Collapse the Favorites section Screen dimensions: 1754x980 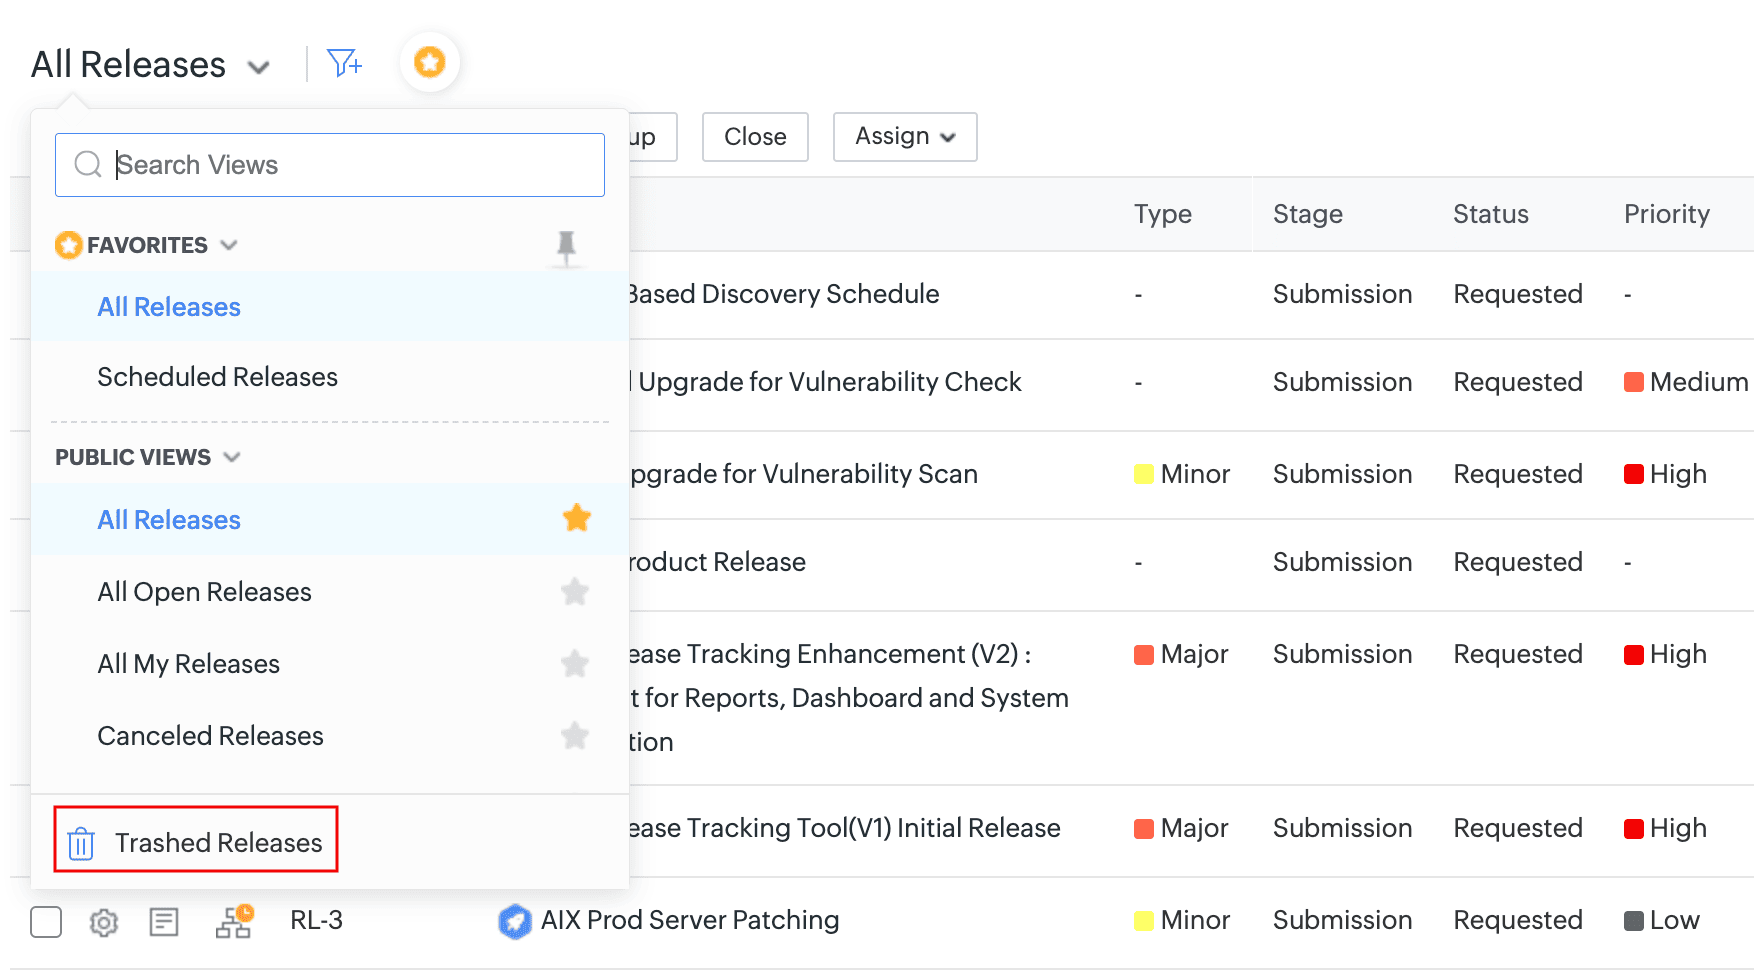[x=229, y=245]
